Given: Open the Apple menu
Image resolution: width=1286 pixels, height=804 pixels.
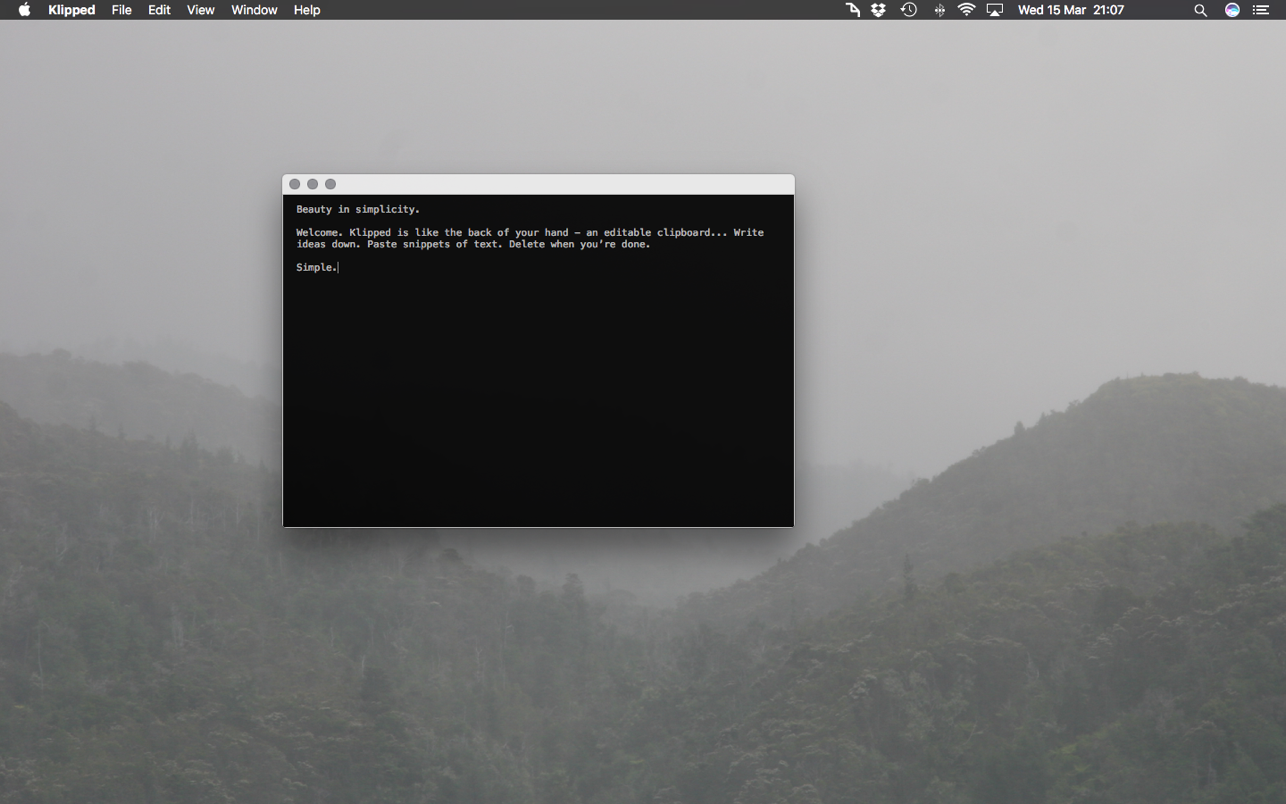Looking at the screenshot, I should 24,10.
